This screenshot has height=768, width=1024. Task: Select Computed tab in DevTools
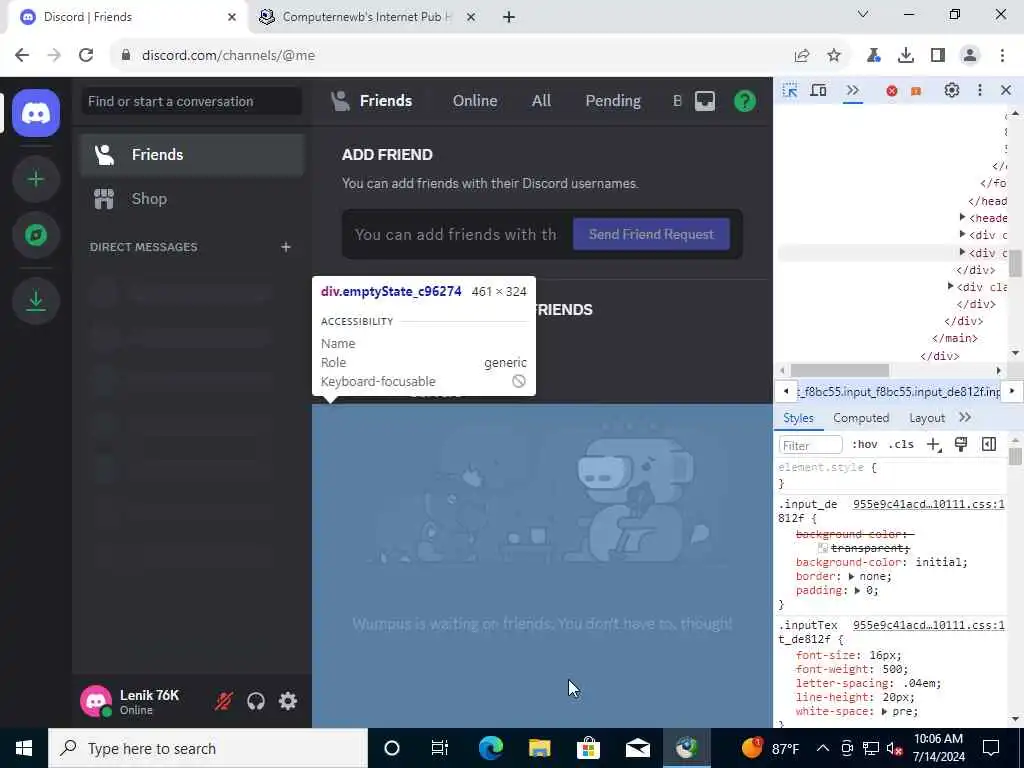[x=861, y=418]
